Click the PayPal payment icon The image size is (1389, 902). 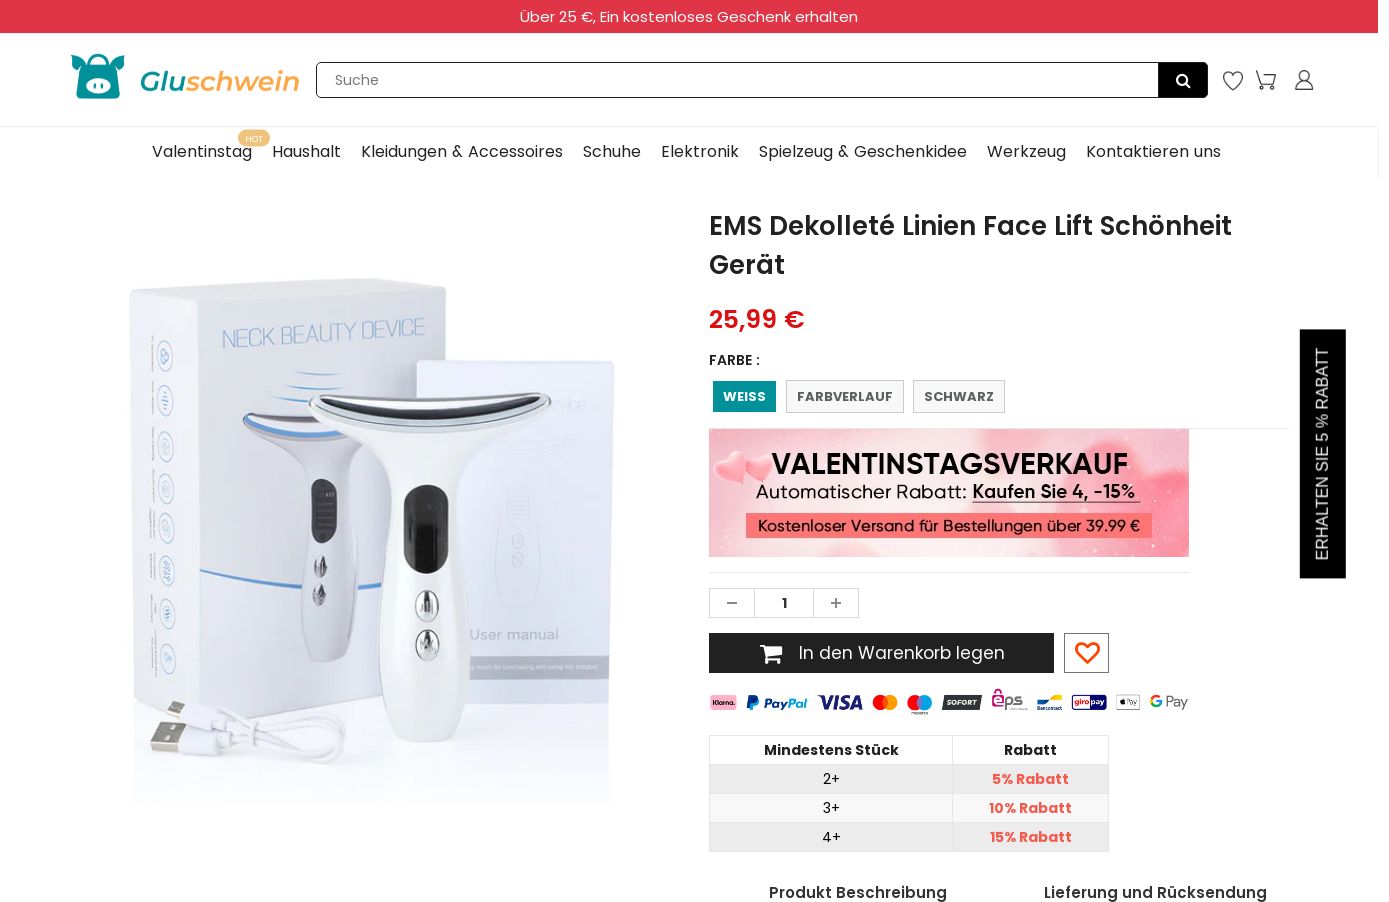[777, 703]
